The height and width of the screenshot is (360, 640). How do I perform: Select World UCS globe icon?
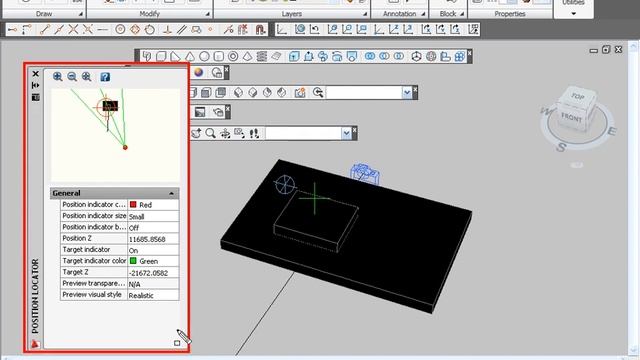(x=300, y=29)
